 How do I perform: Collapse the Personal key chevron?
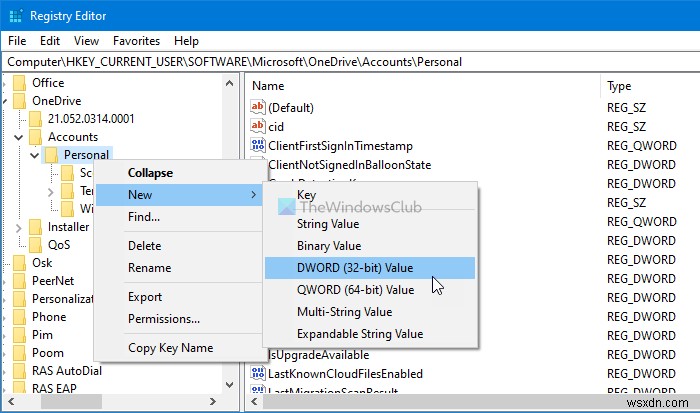35,155
